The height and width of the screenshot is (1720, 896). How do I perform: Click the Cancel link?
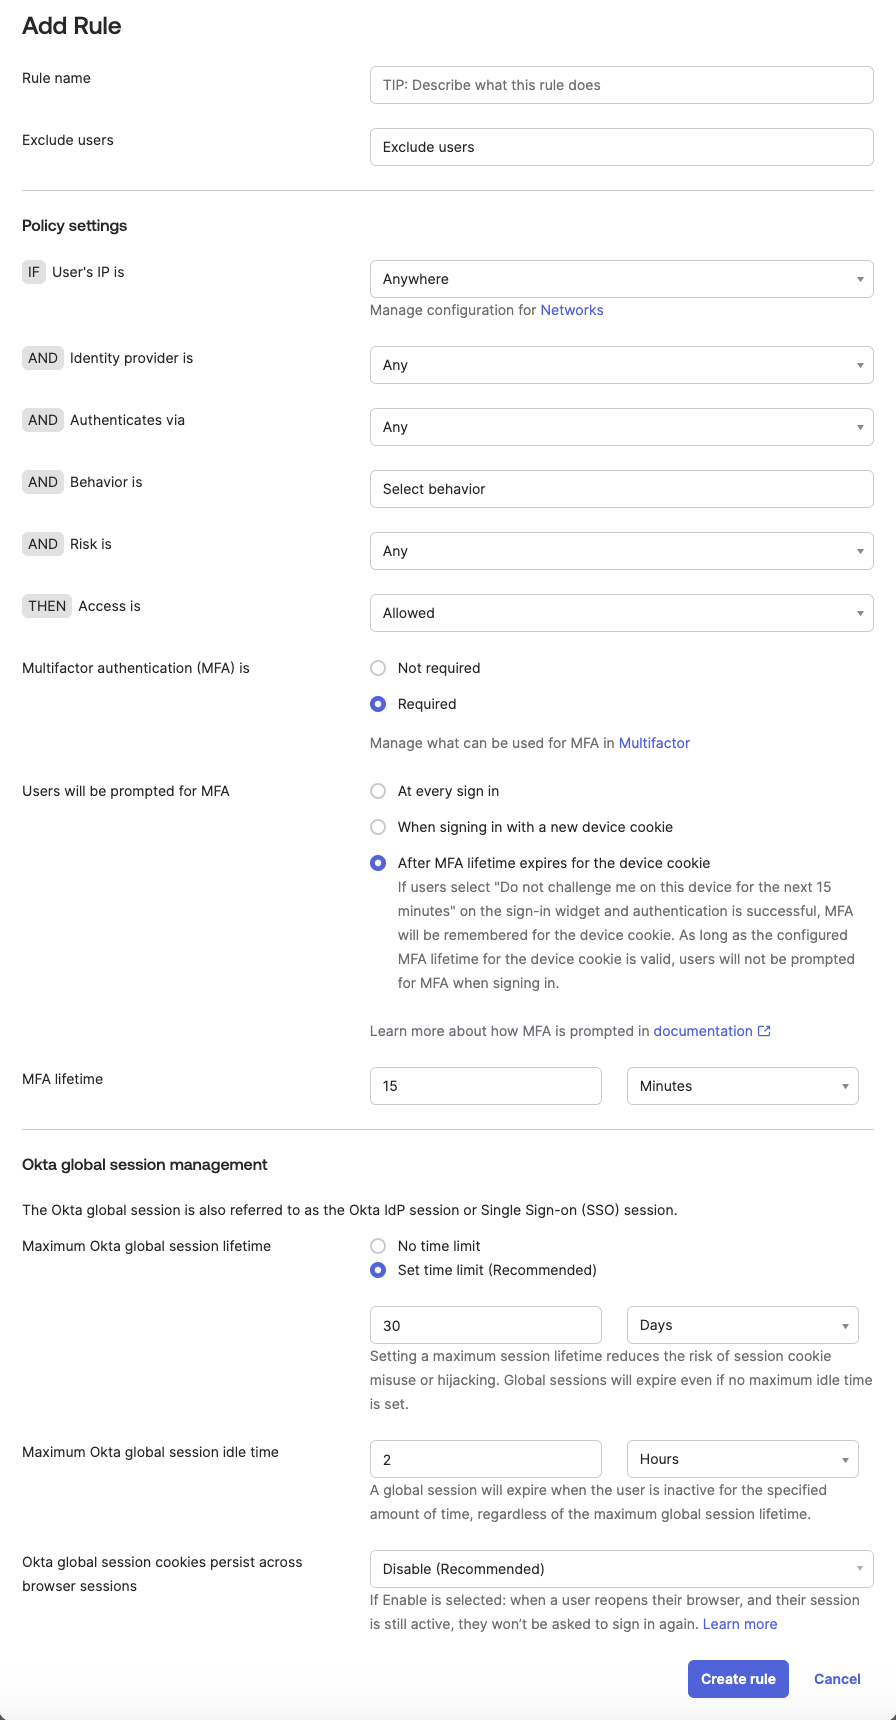coord(837,1679)
